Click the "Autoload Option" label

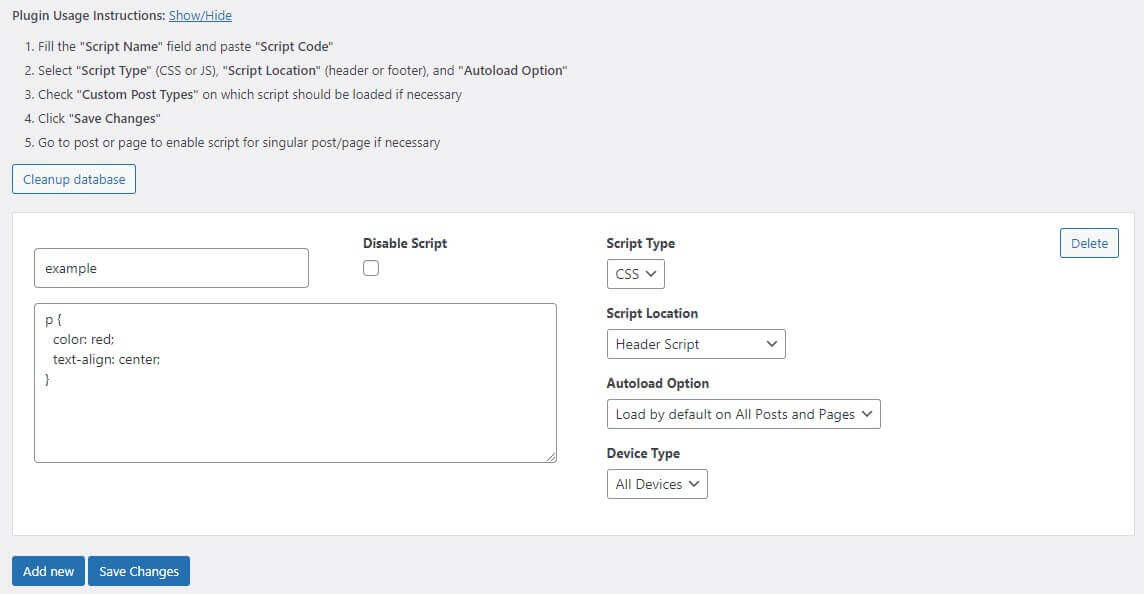point(657,383)
